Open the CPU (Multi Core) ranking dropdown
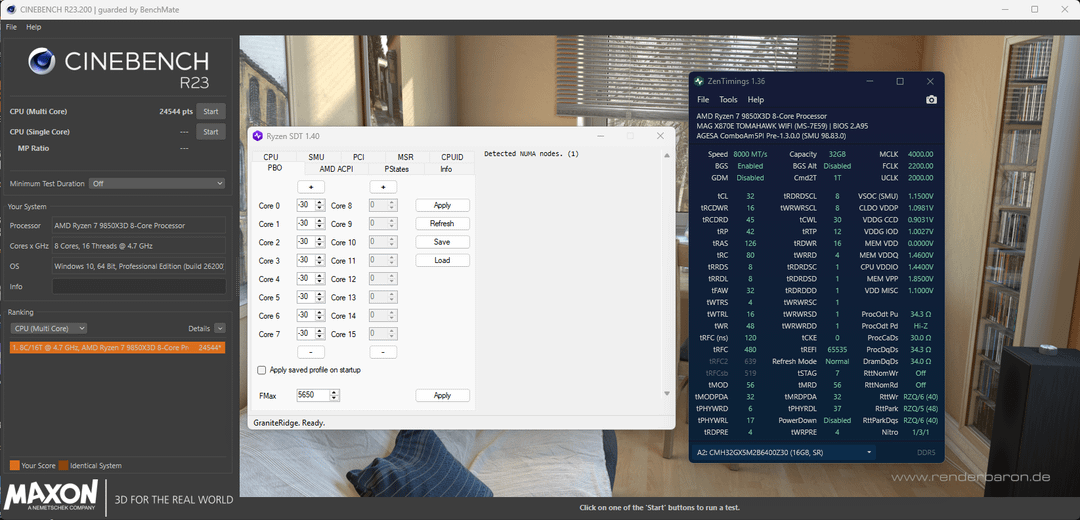 click(x=48, y=328)
